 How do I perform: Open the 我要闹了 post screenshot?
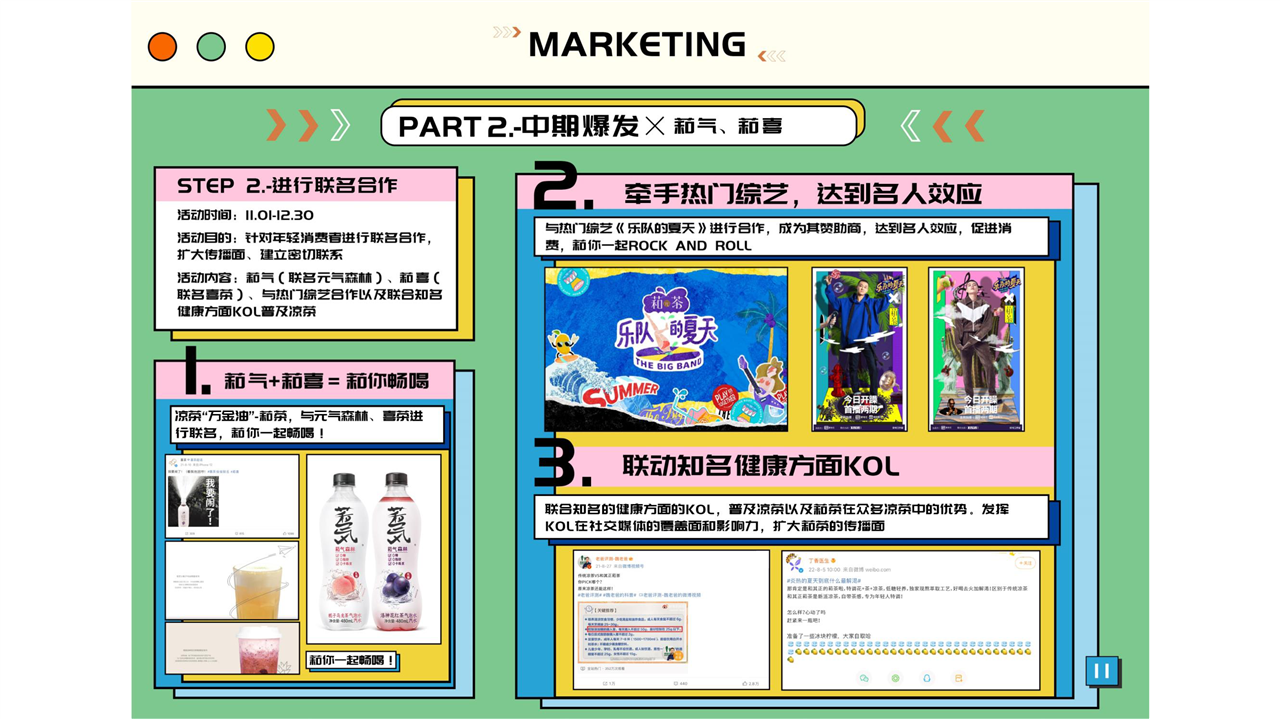tap(232, 496)
